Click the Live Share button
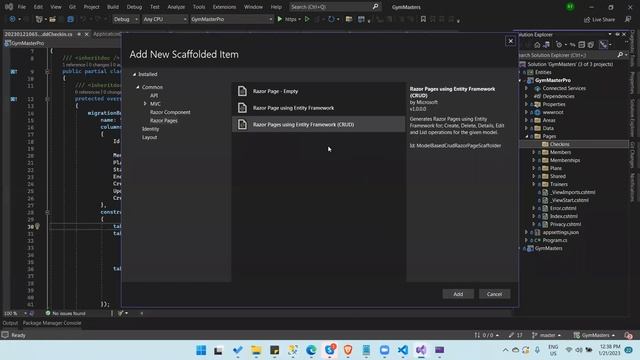The image size is (640, 360). click(x=600, y=20)
